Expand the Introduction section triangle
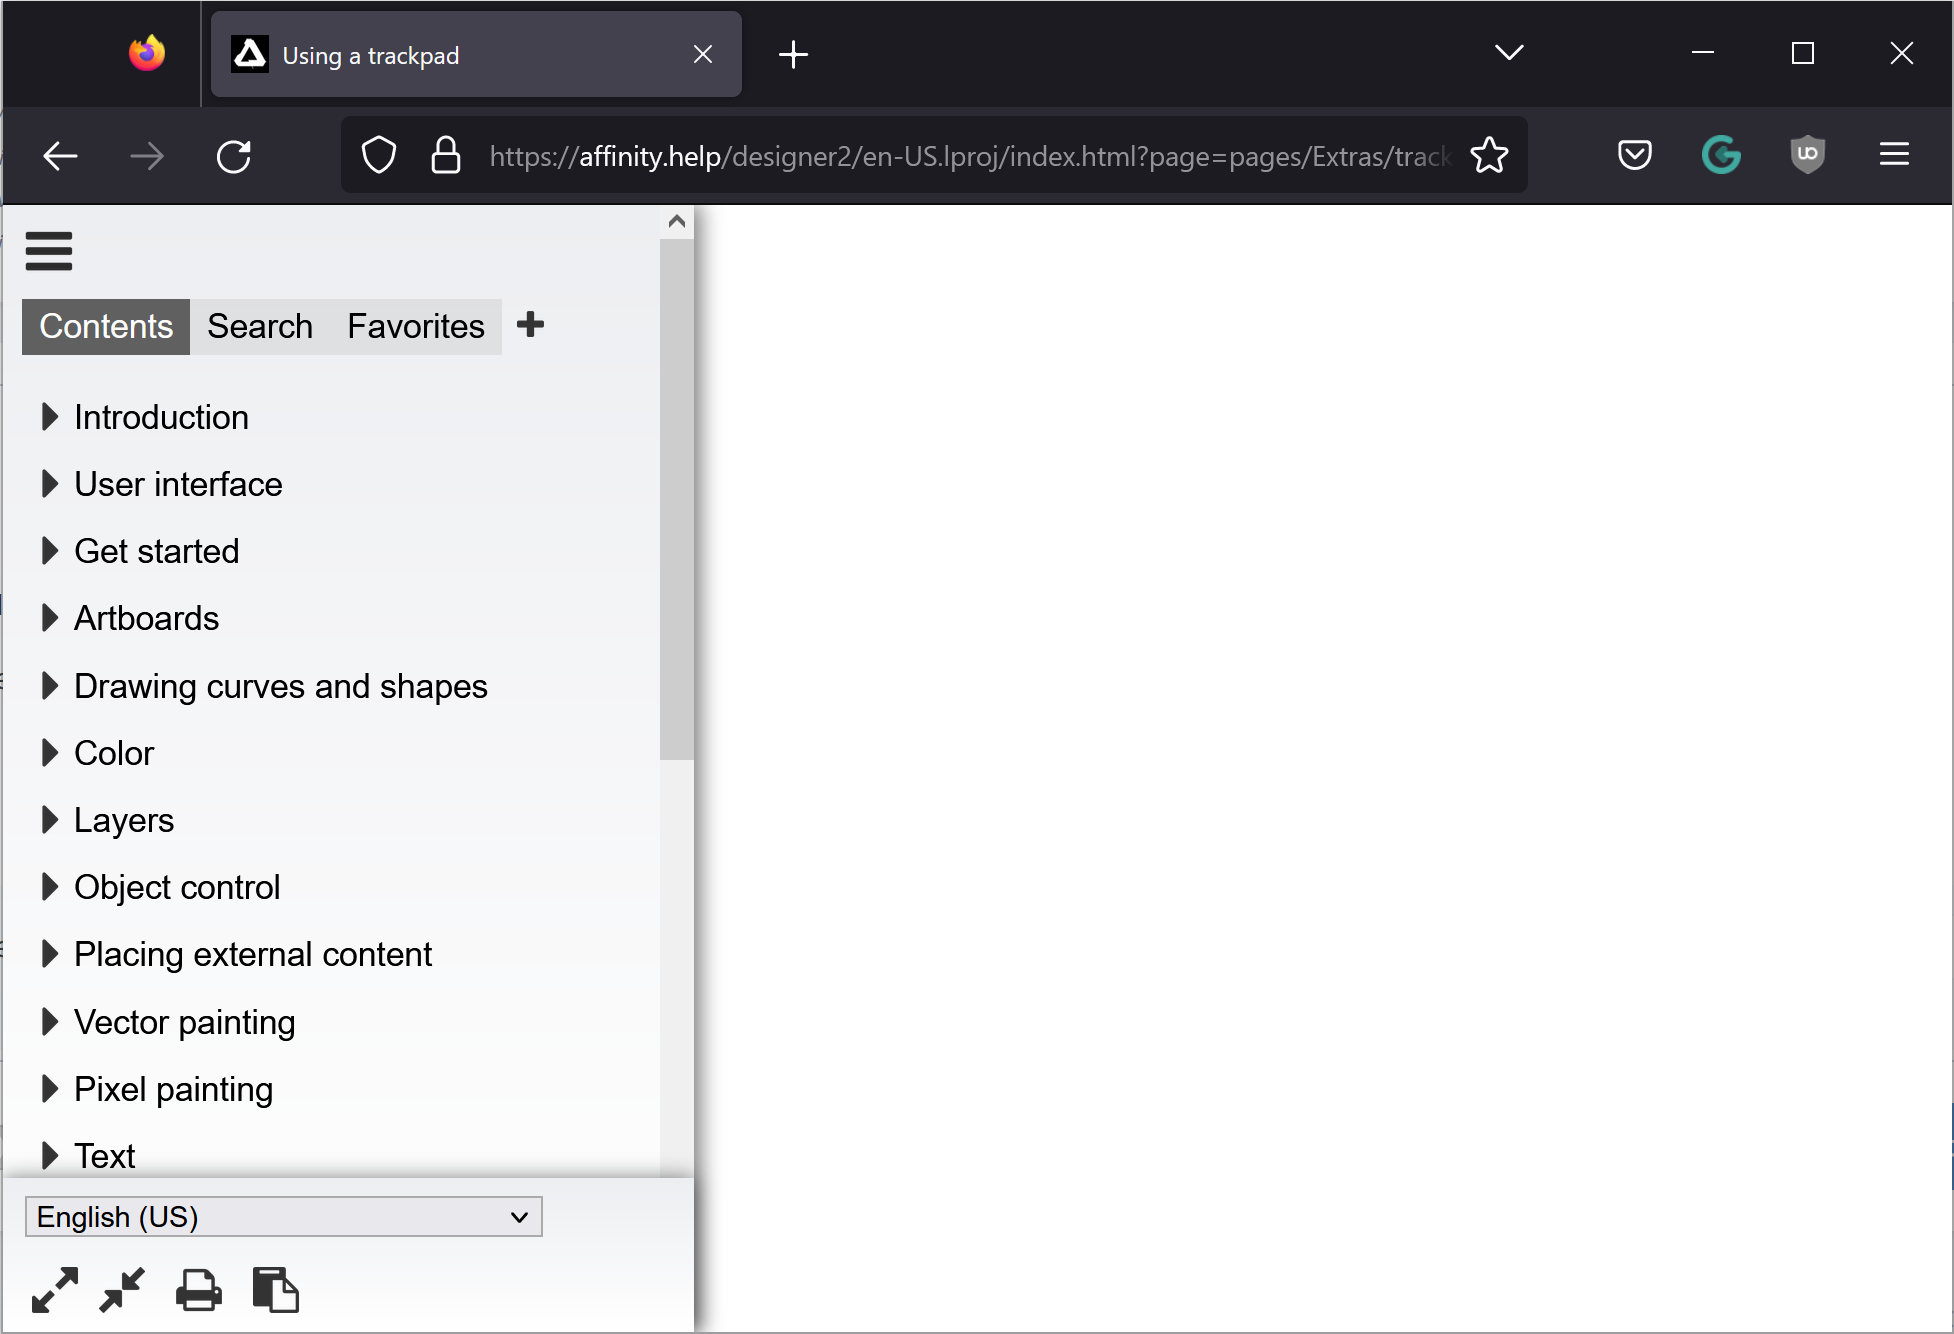Image resolution: width=1954 pixels, height=1334 pixels. (49, 417)
